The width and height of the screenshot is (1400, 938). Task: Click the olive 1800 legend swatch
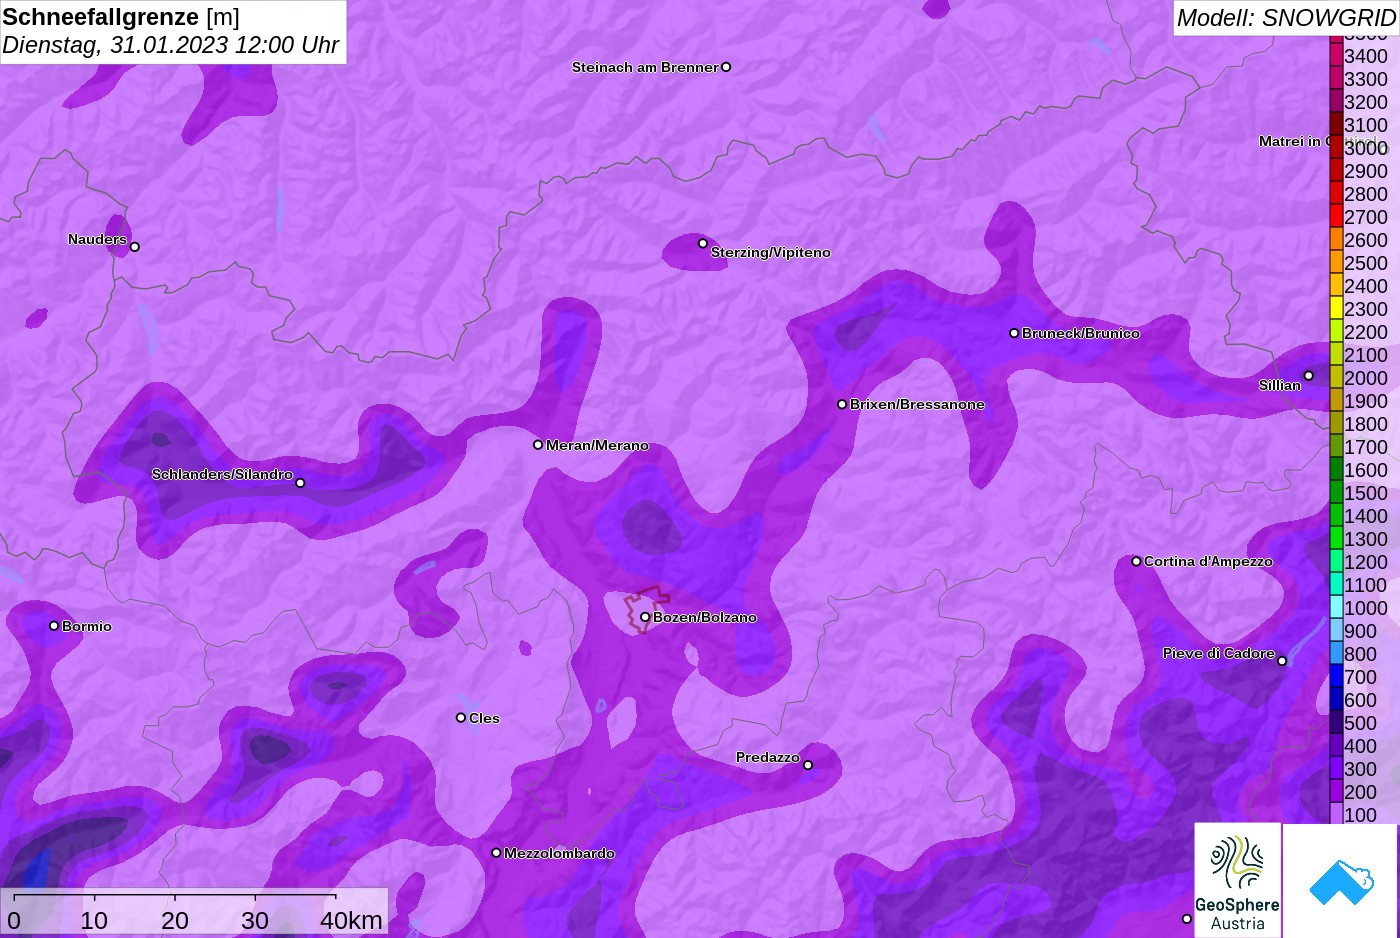point(1336,423)
